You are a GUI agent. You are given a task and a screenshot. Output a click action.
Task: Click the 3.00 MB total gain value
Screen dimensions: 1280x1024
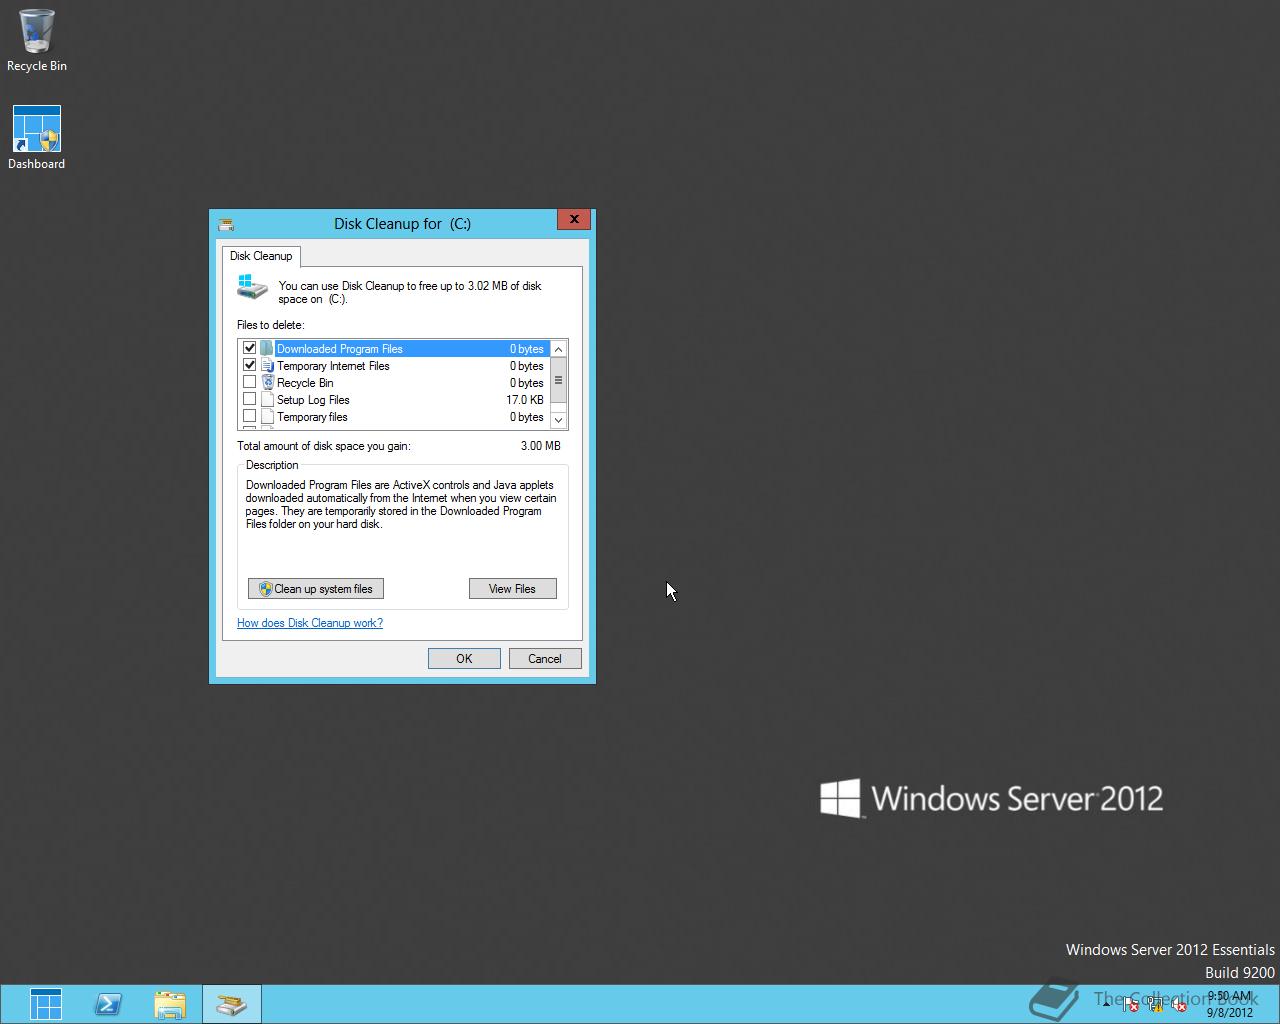pos(541,446)
